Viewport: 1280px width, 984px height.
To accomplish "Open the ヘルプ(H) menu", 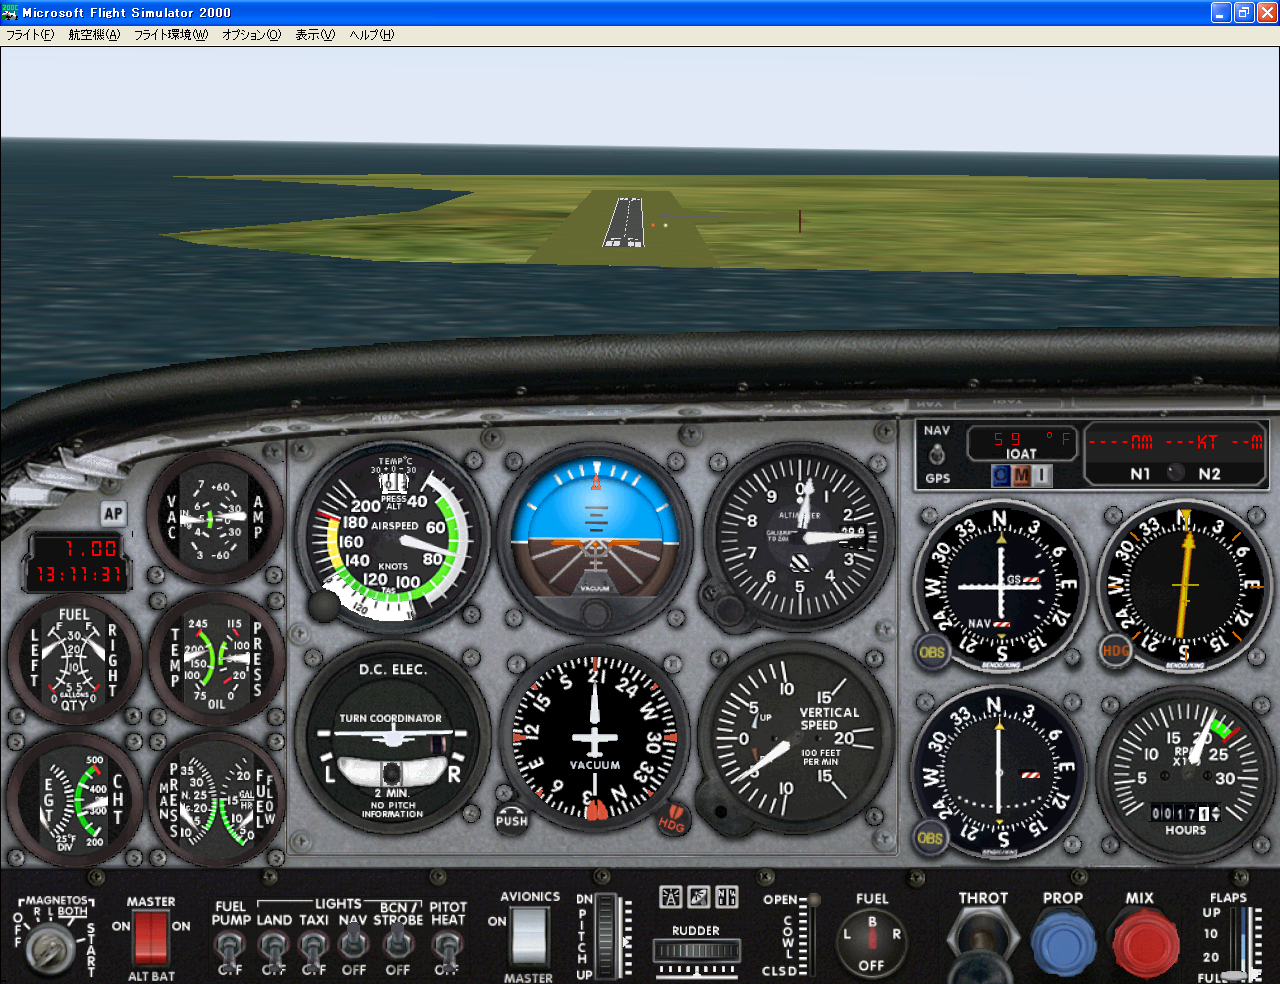I will click(371, 35).
